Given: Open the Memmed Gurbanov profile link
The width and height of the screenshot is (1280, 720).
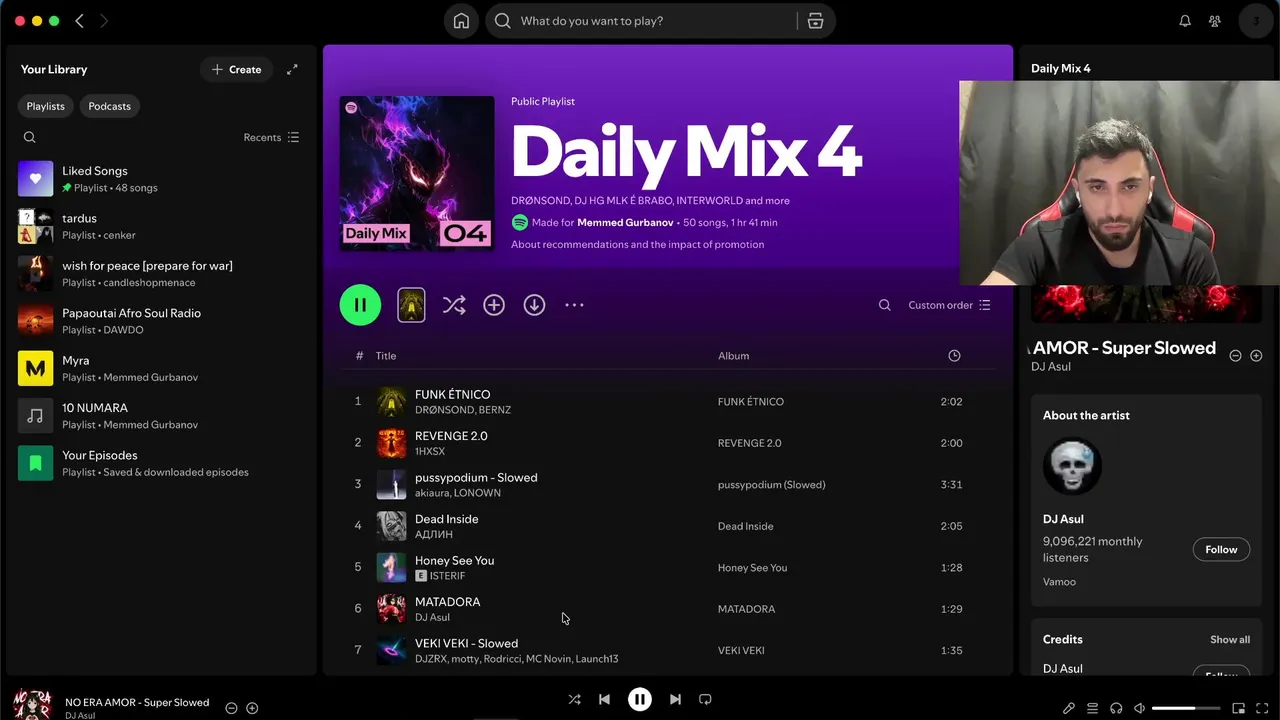Looking at the screenshot, I should tap(625, 222).
